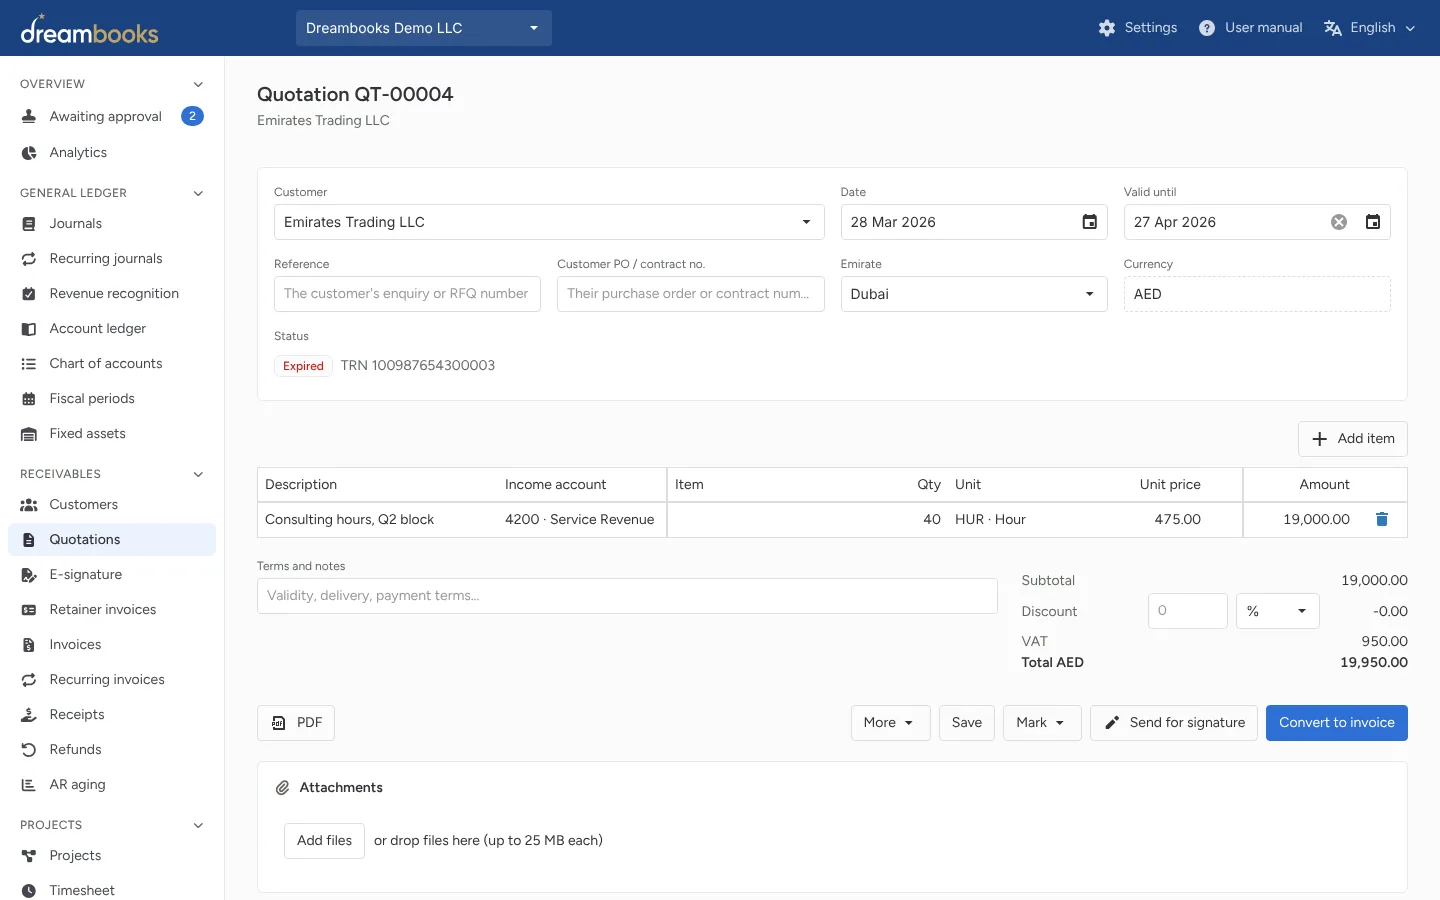Click the Terms and notes field

pos(627,596)
